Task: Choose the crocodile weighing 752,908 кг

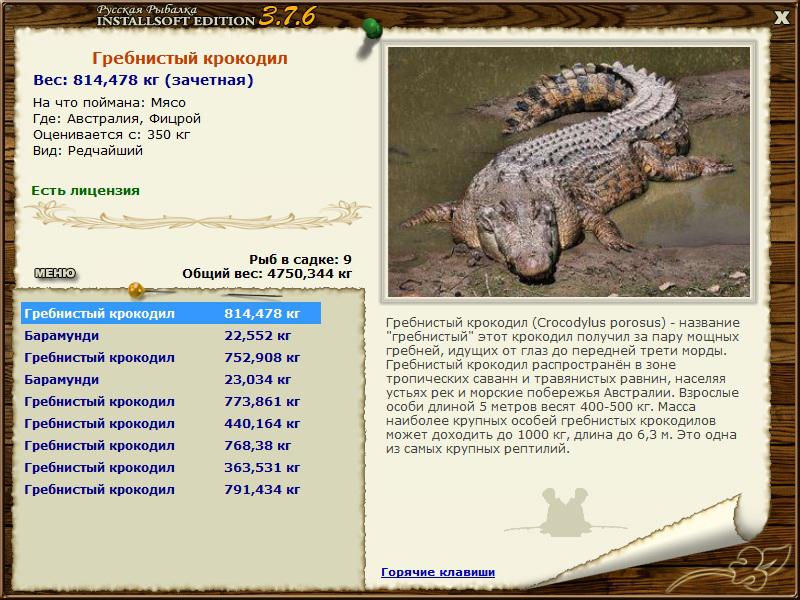Action: 171,358
